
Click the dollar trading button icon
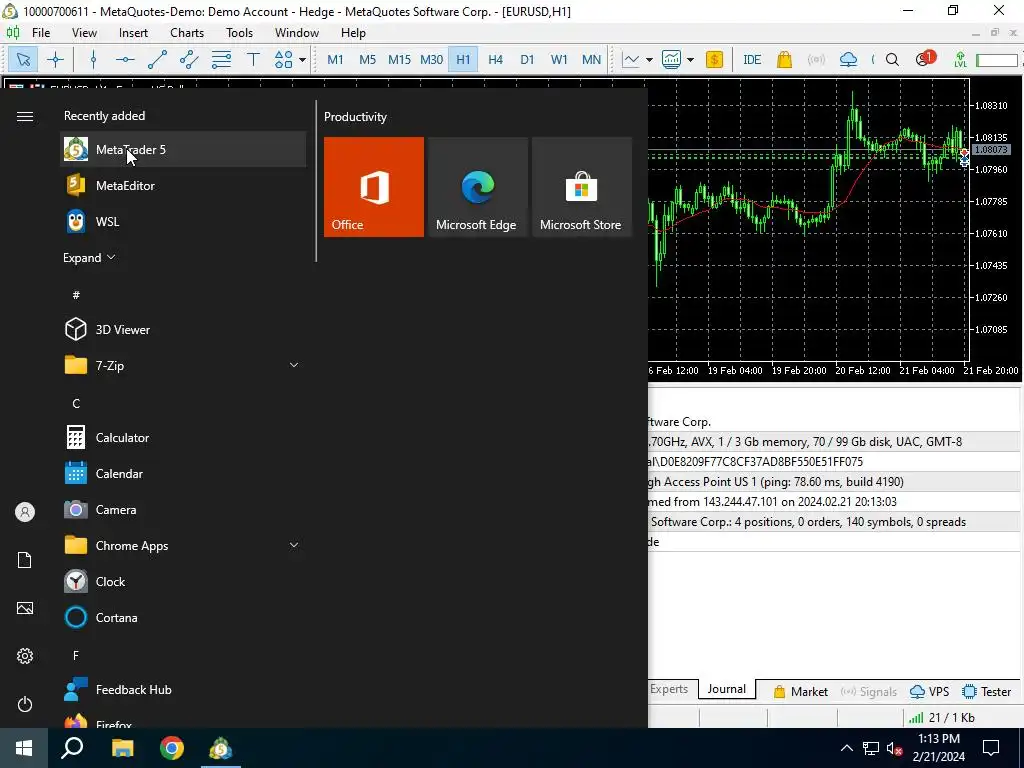pyautogui.click(x=714, y=59)
